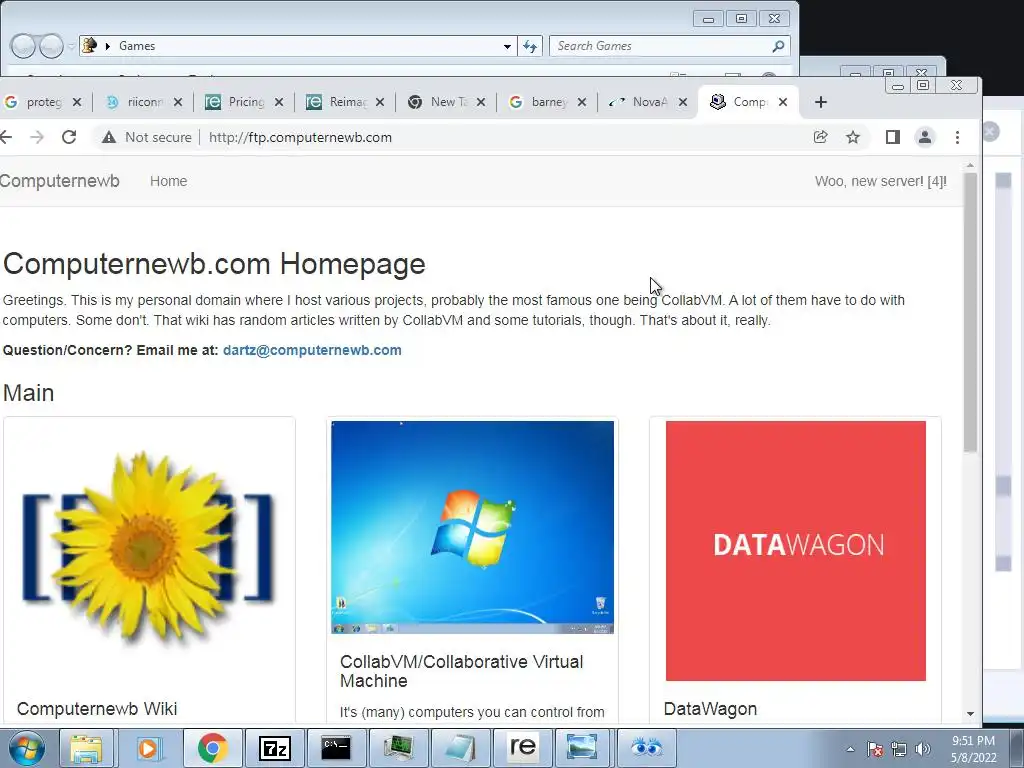Viewport: 1024px width, 768px height.
Task: Open the sunflower Computernewb Wiki image
Action: [x=149, y=550]
